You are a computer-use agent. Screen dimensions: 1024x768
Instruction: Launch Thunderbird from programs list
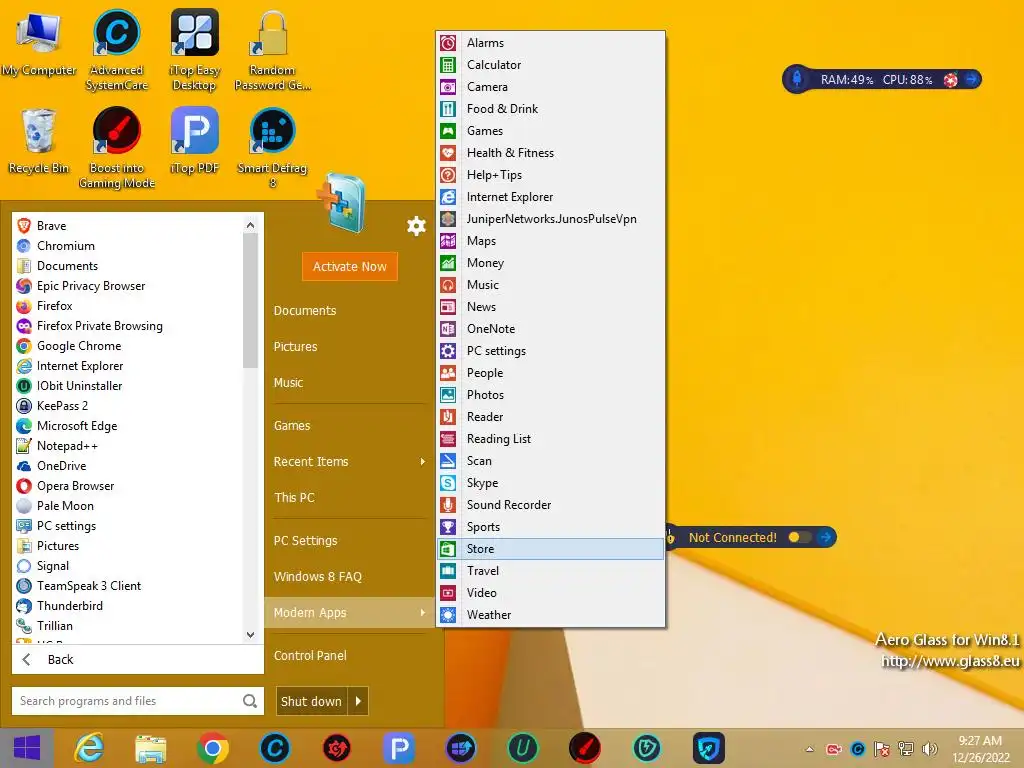[x=128, y=606]
